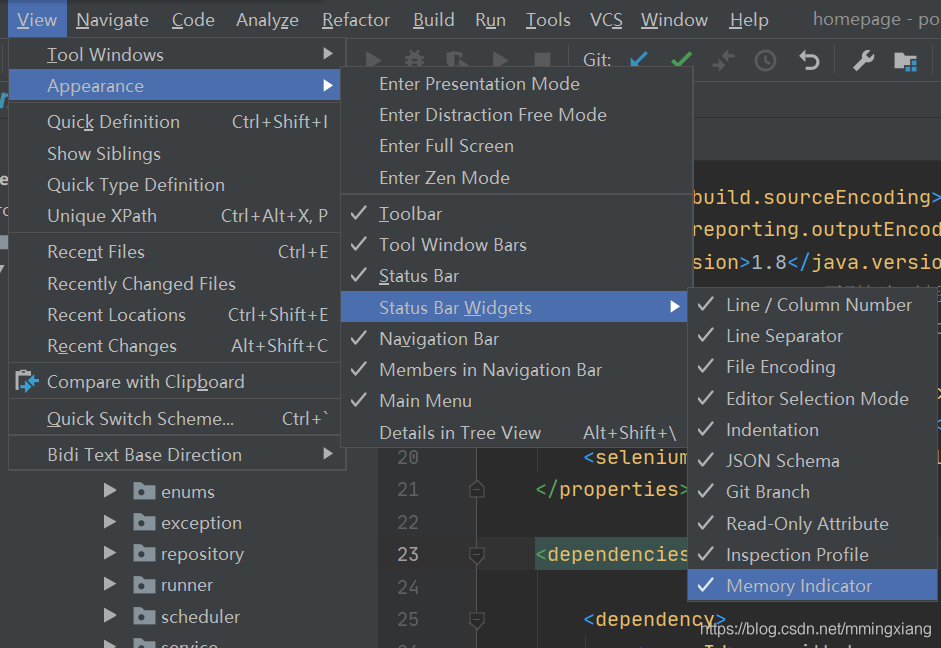Image resolution: width=941 pixels, height=648 pixels.
Task: Click Compare with Clipboard icon
Action: pos(26,381)
